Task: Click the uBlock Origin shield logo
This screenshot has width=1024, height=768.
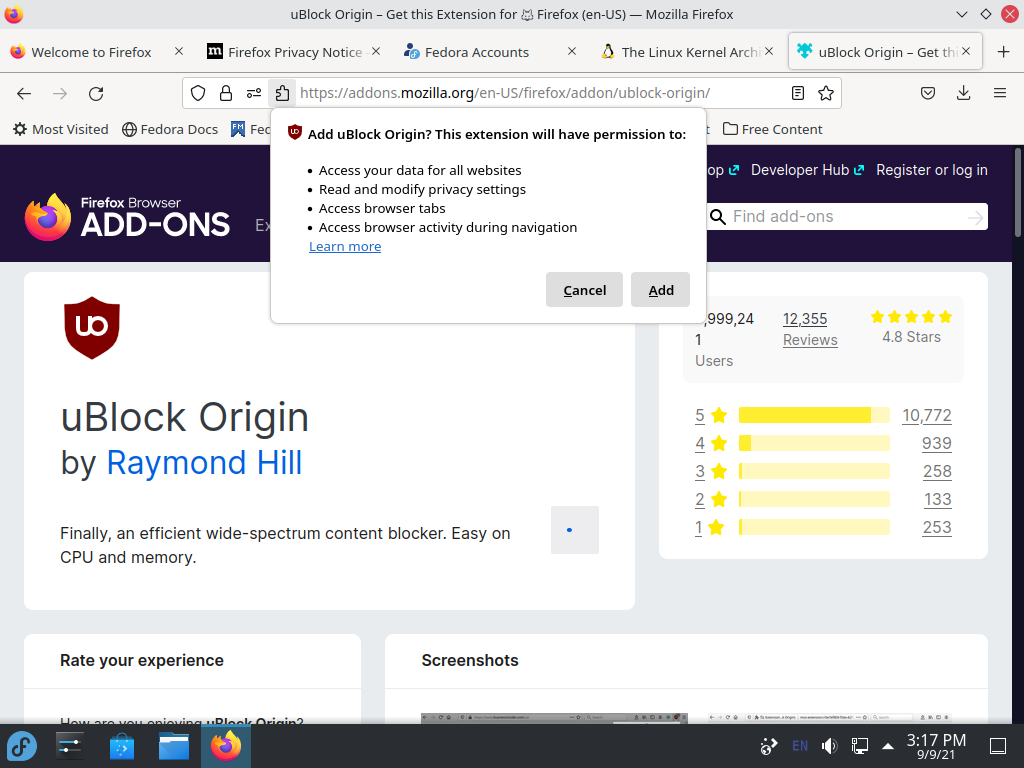Action: click(92, 328)
